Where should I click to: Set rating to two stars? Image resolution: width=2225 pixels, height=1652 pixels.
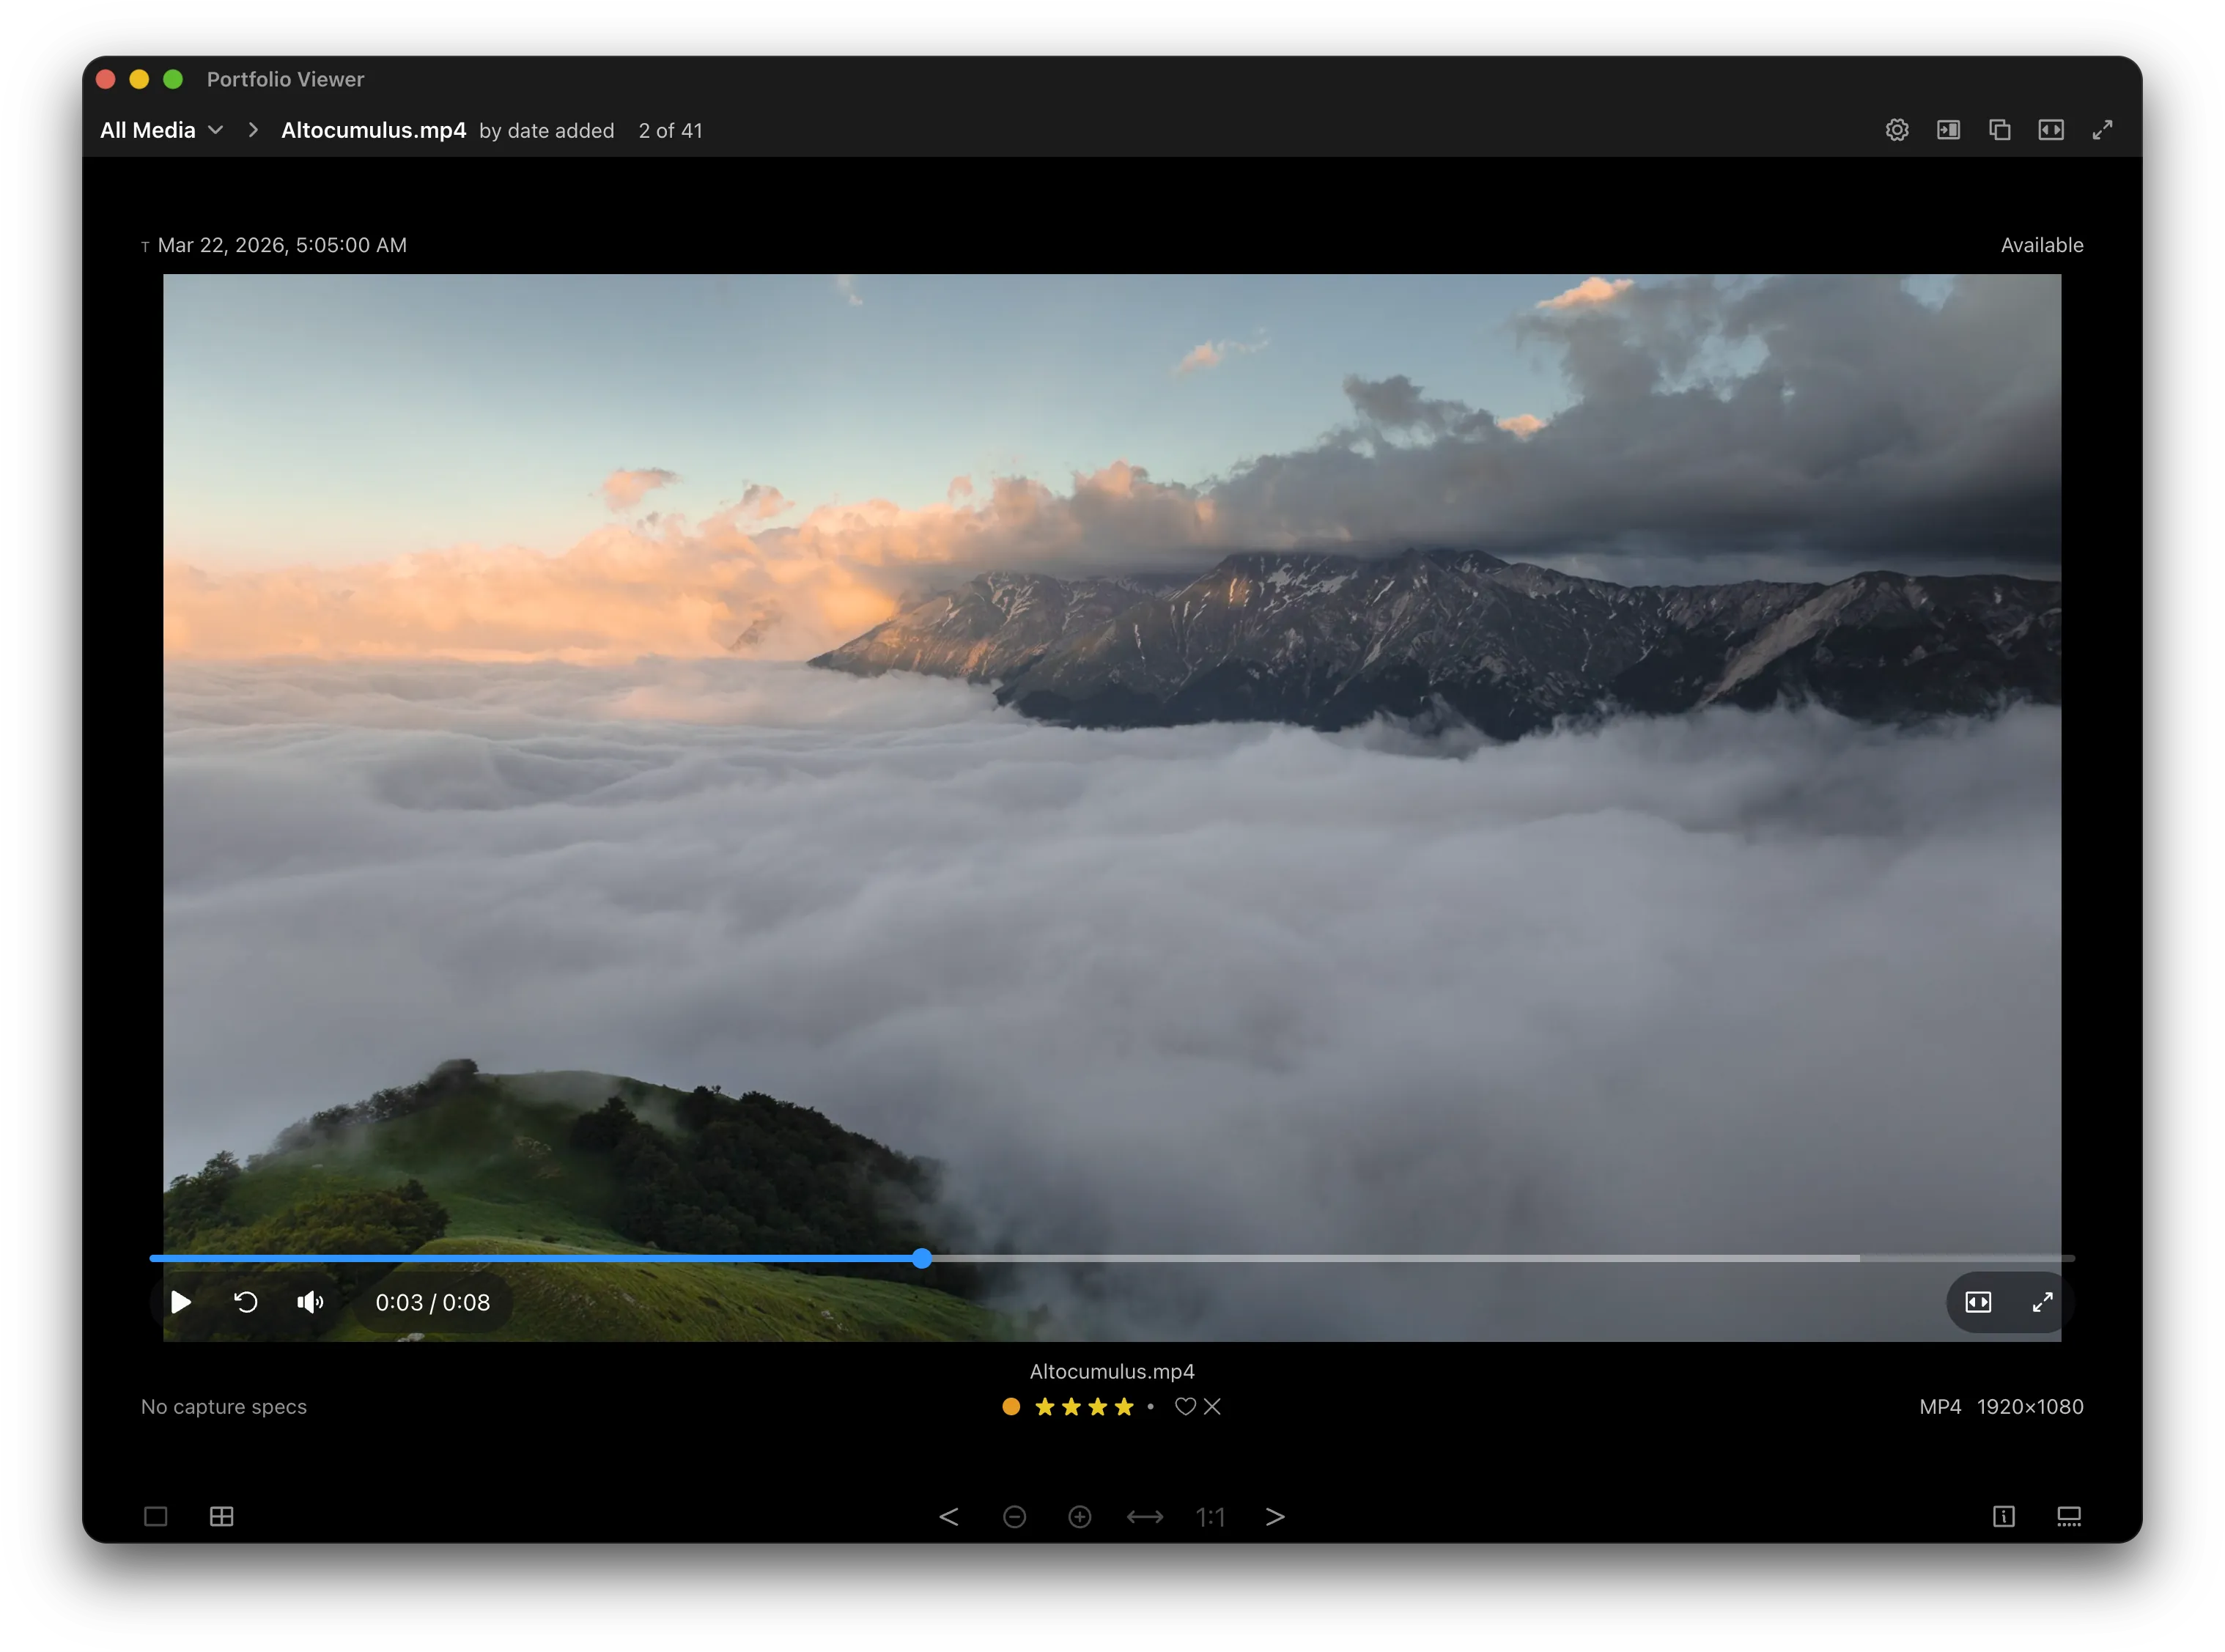tap(1071, 1407)
